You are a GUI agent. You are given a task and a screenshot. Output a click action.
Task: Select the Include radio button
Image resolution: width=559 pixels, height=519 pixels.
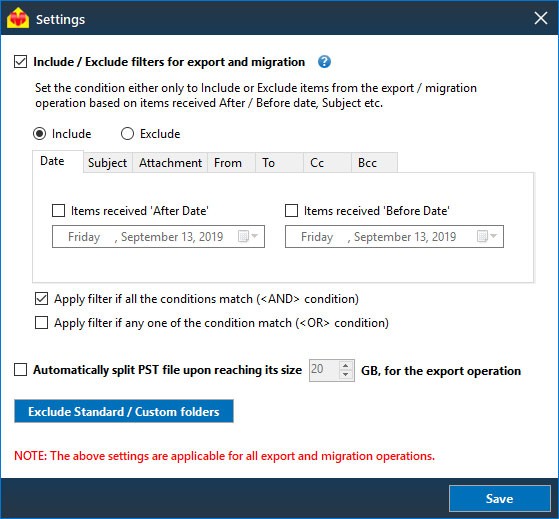(x=39, y=134)
